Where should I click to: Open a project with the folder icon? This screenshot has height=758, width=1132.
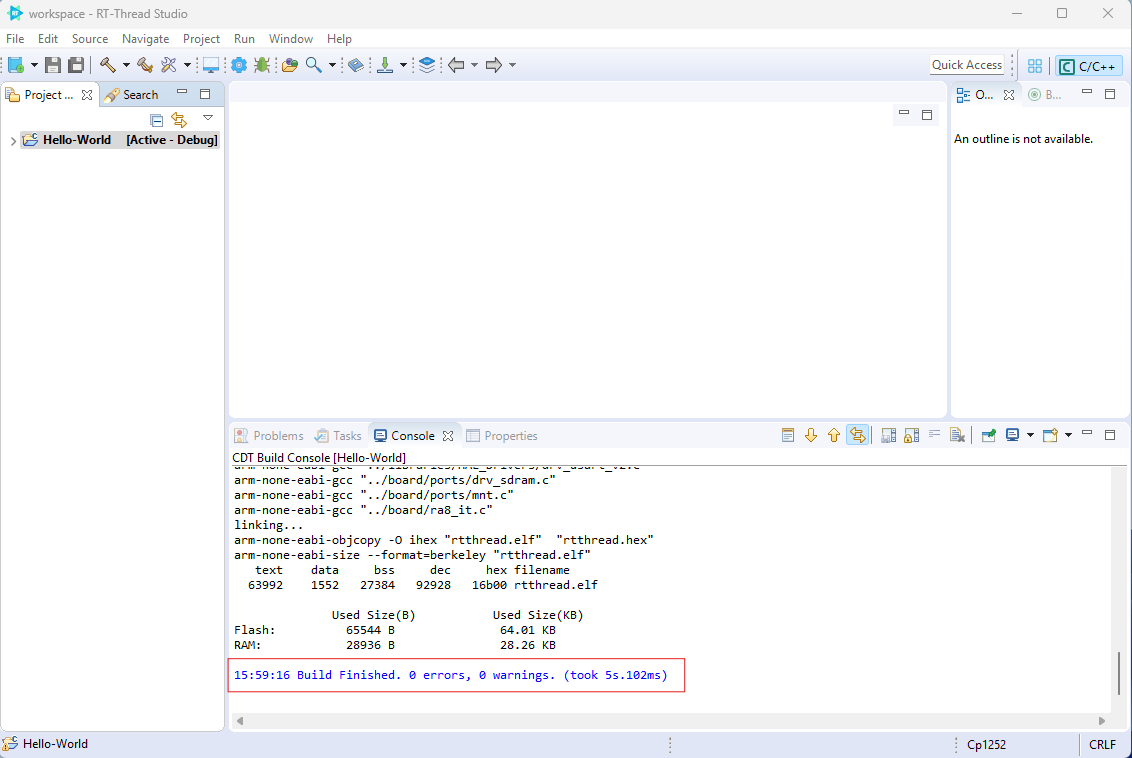[289, 64]
